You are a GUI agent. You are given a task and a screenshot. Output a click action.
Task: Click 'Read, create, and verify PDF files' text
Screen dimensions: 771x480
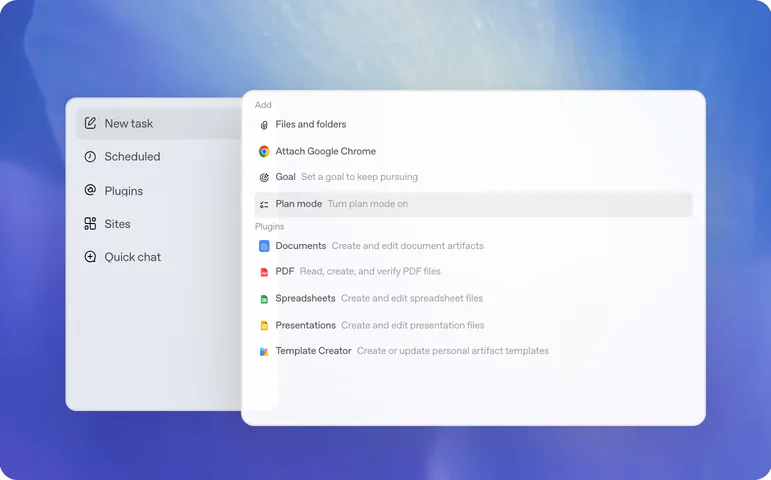[370, 271]
